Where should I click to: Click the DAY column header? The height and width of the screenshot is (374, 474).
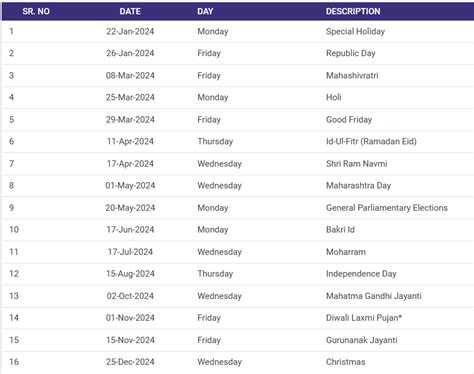205,11
